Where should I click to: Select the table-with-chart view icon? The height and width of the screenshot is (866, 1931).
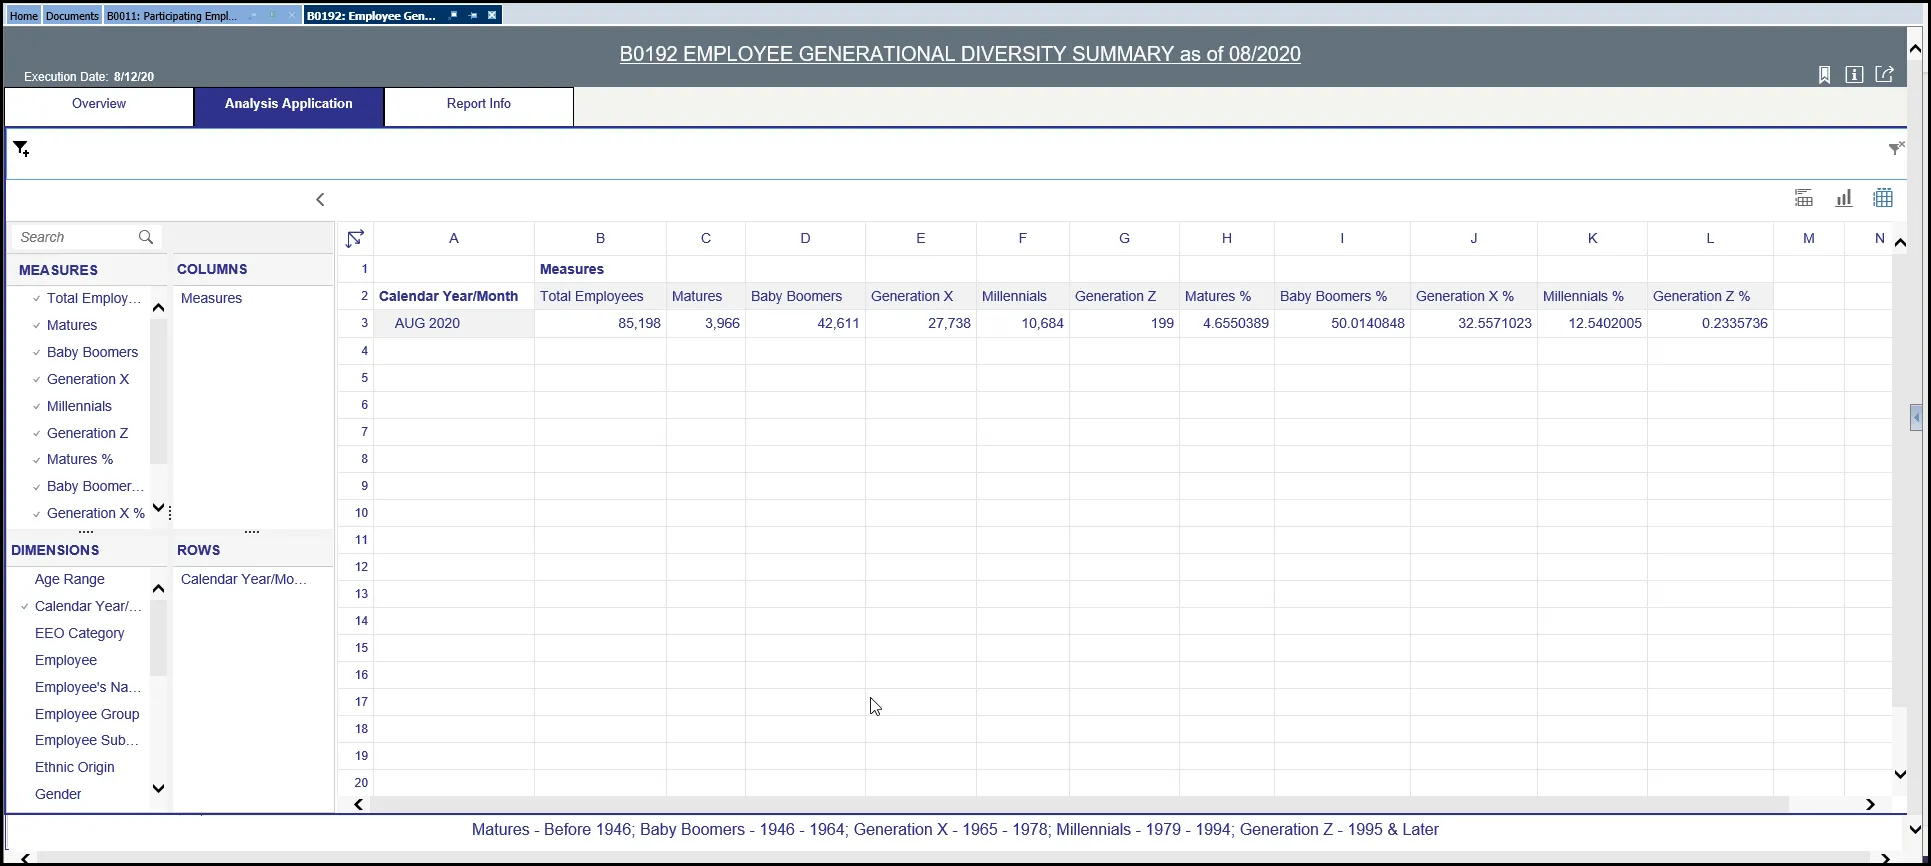1803,198
